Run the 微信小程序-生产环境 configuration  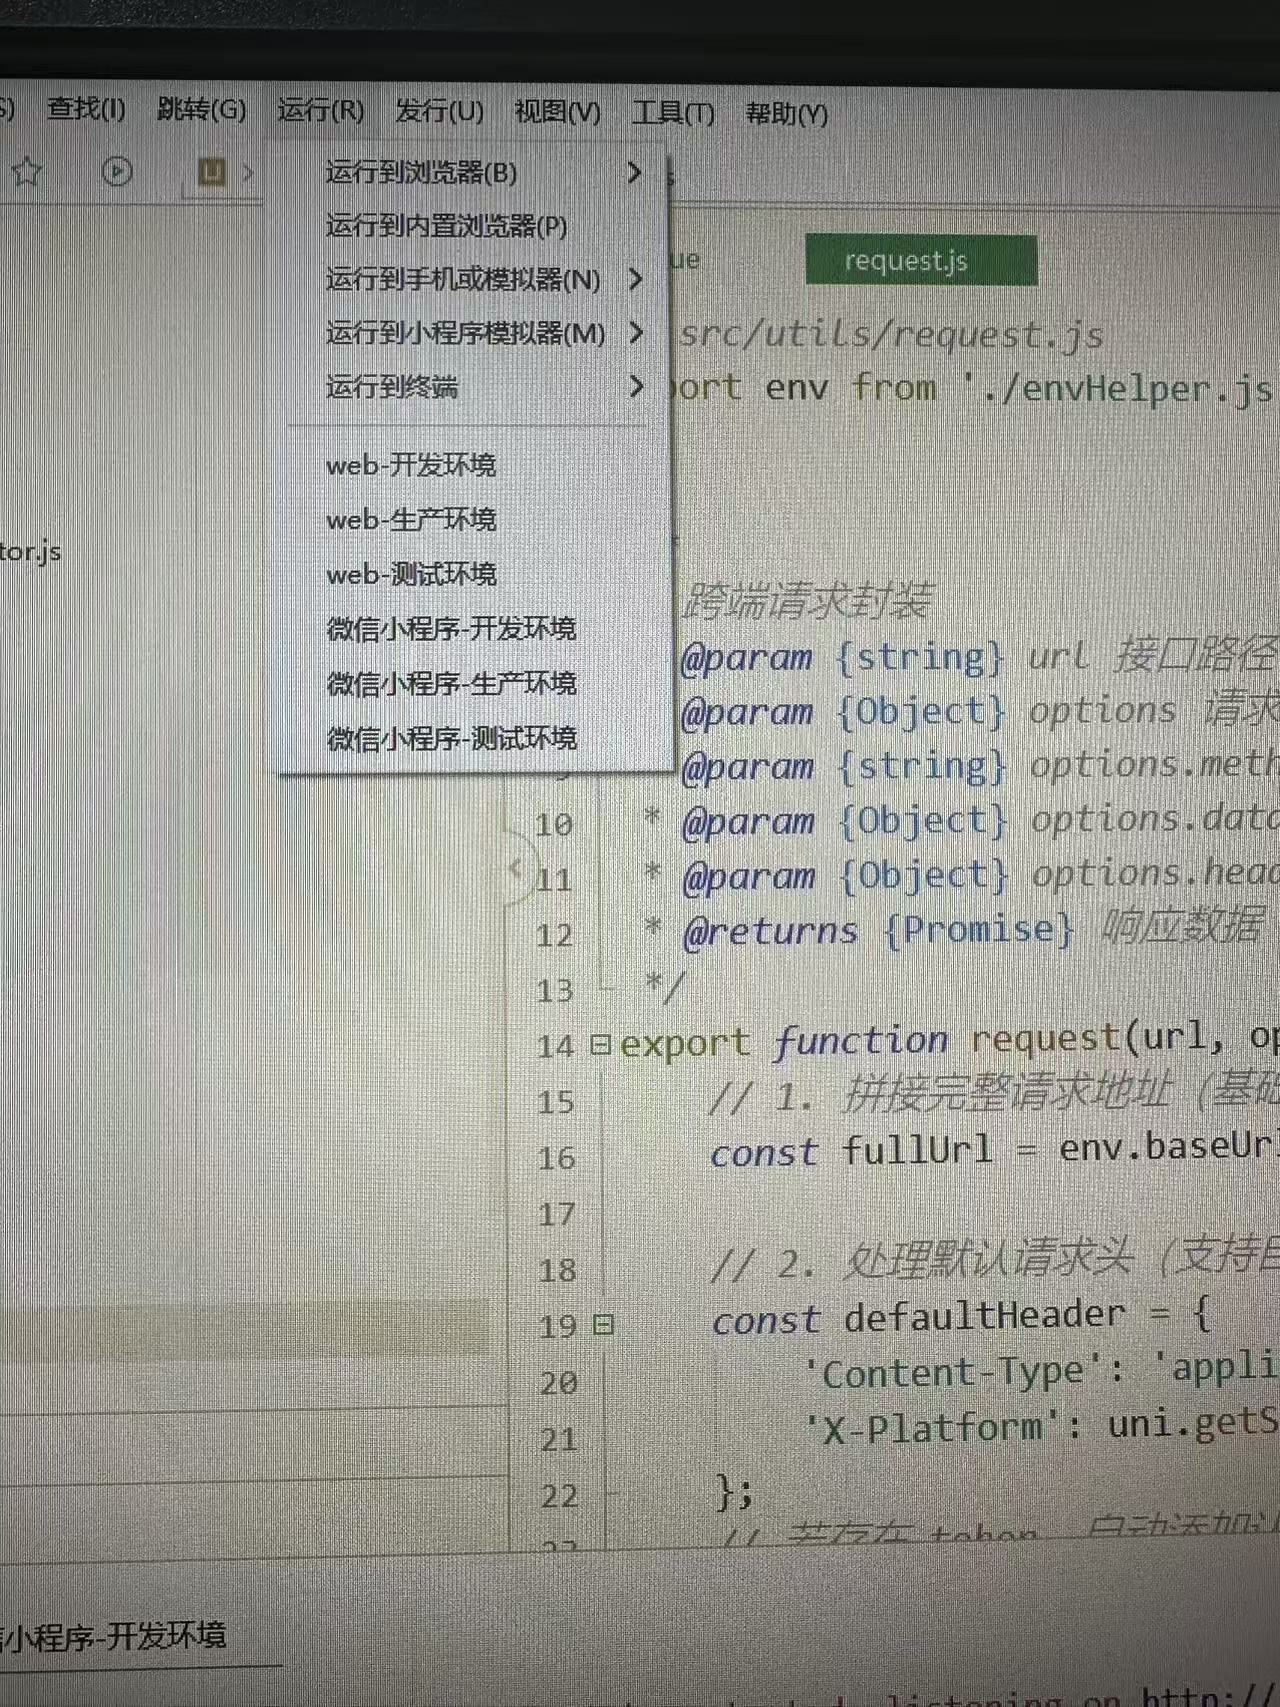pyautogui.click(x=451, y=684)
